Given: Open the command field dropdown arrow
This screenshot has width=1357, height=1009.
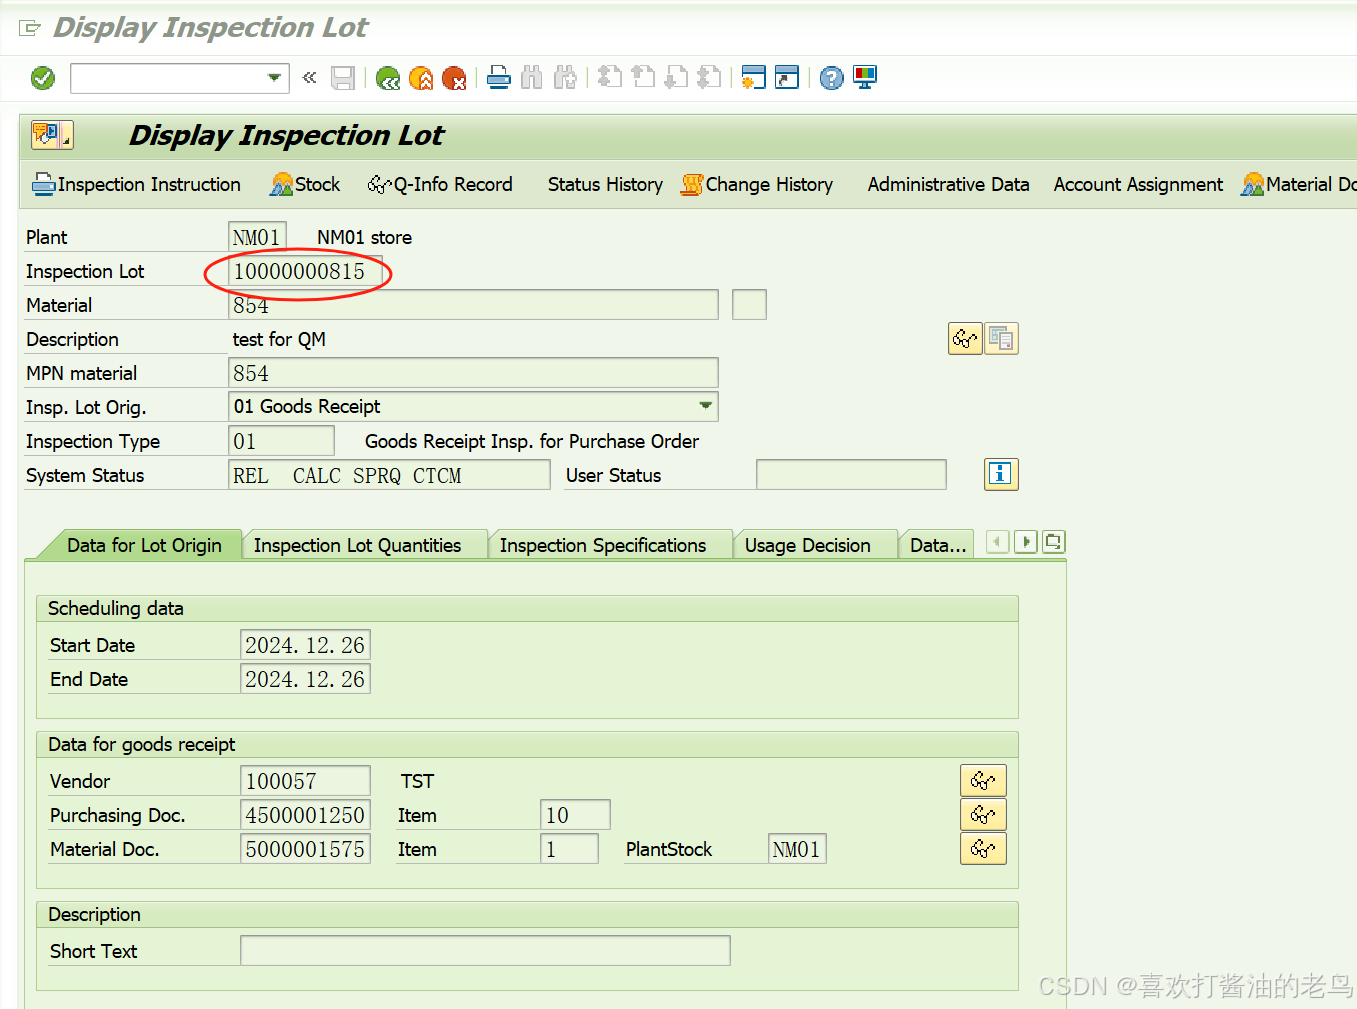Looking at the screenshot, I should pyautogui.click(x=272, y=77).
